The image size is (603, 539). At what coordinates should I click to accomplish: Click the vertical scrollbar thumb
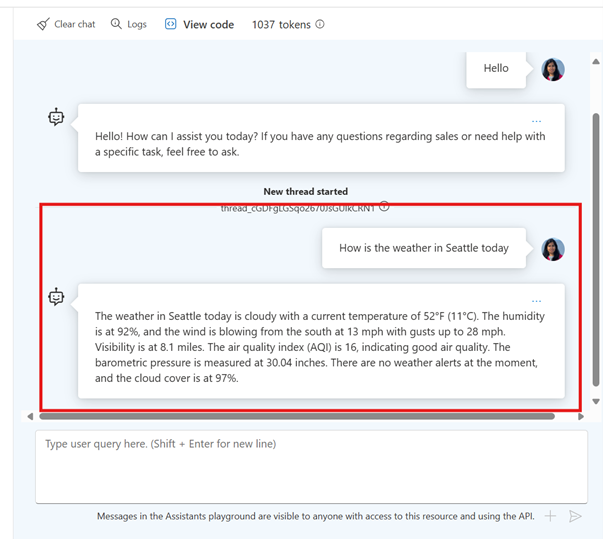click(596, 250)
